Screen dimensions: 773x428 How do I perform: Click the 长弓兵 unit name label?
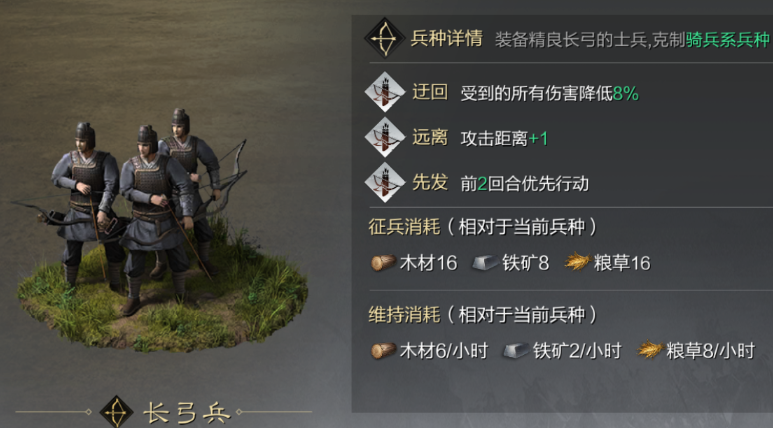(x=187, y=413)
